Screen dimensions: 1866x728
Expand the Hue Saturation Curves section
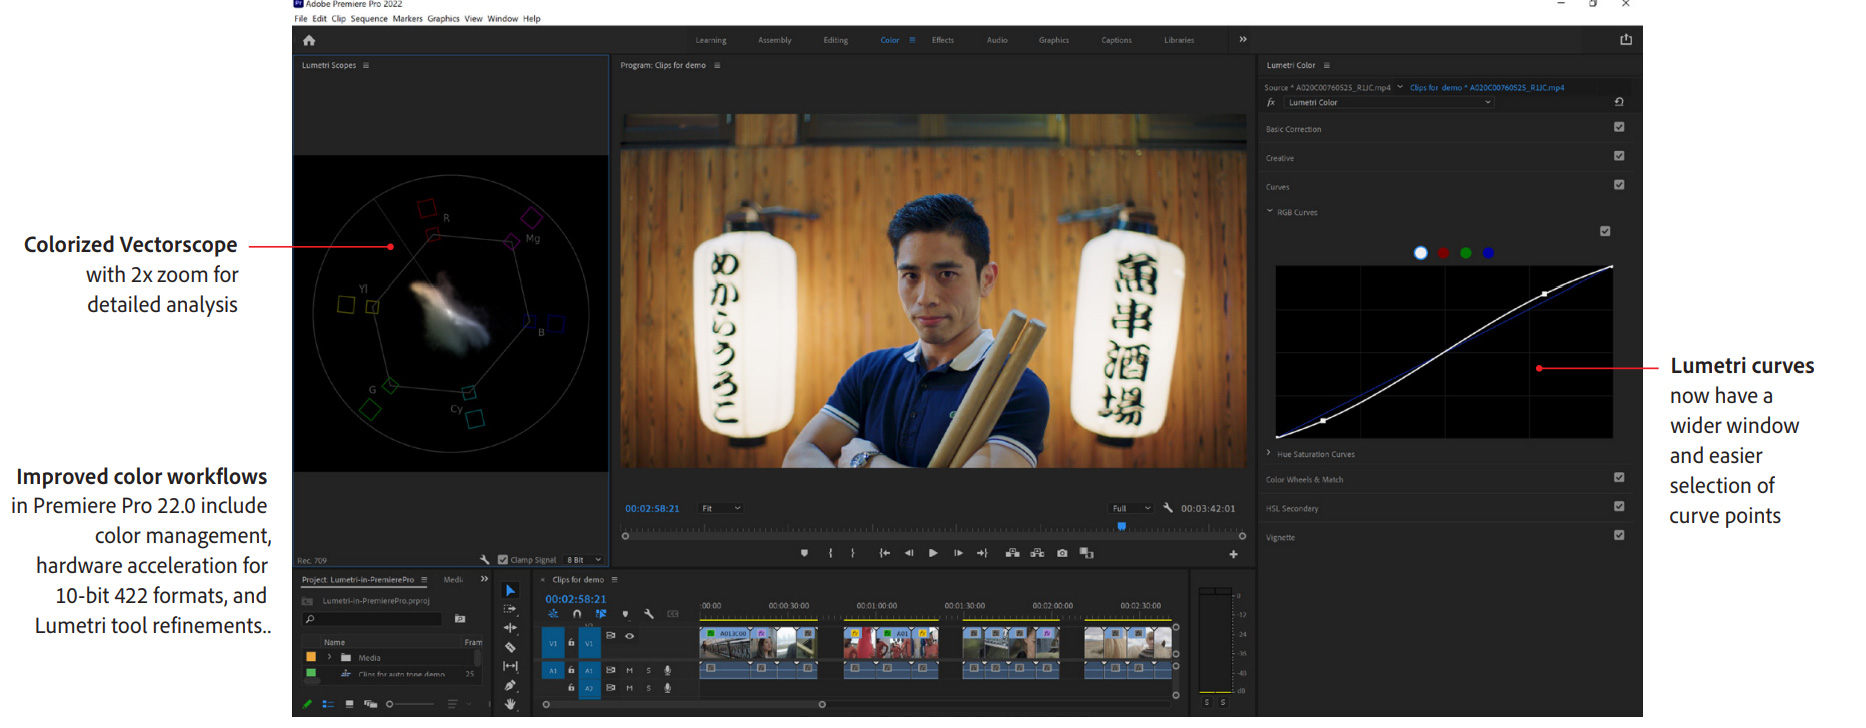pos(1270,453)
